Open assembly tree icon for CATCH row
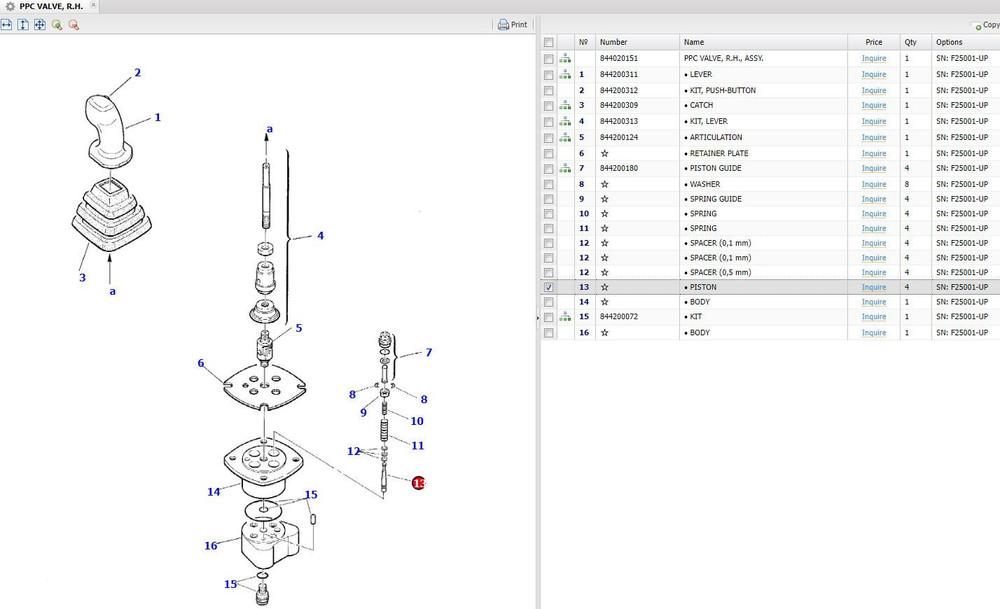Screen dimensions: 1000x609 tap(565, 105)
